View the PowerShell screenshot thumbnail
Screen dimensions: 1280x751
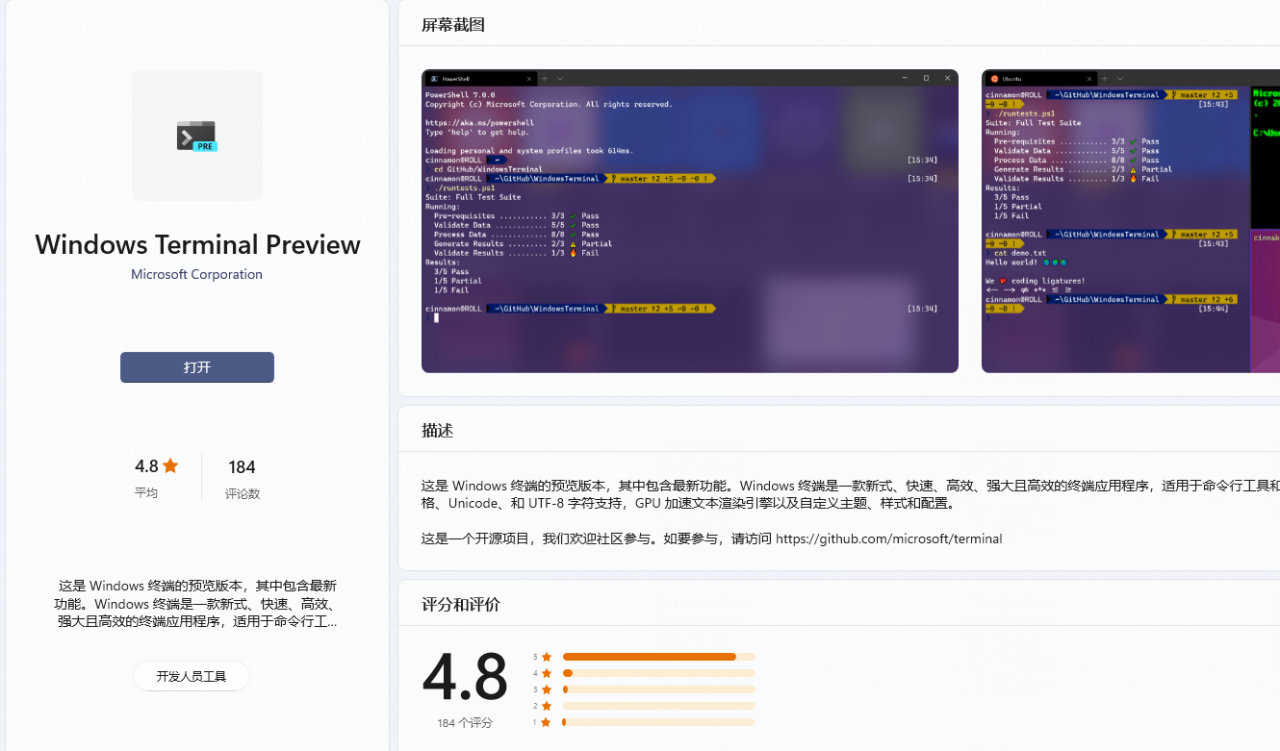point(690,221)
